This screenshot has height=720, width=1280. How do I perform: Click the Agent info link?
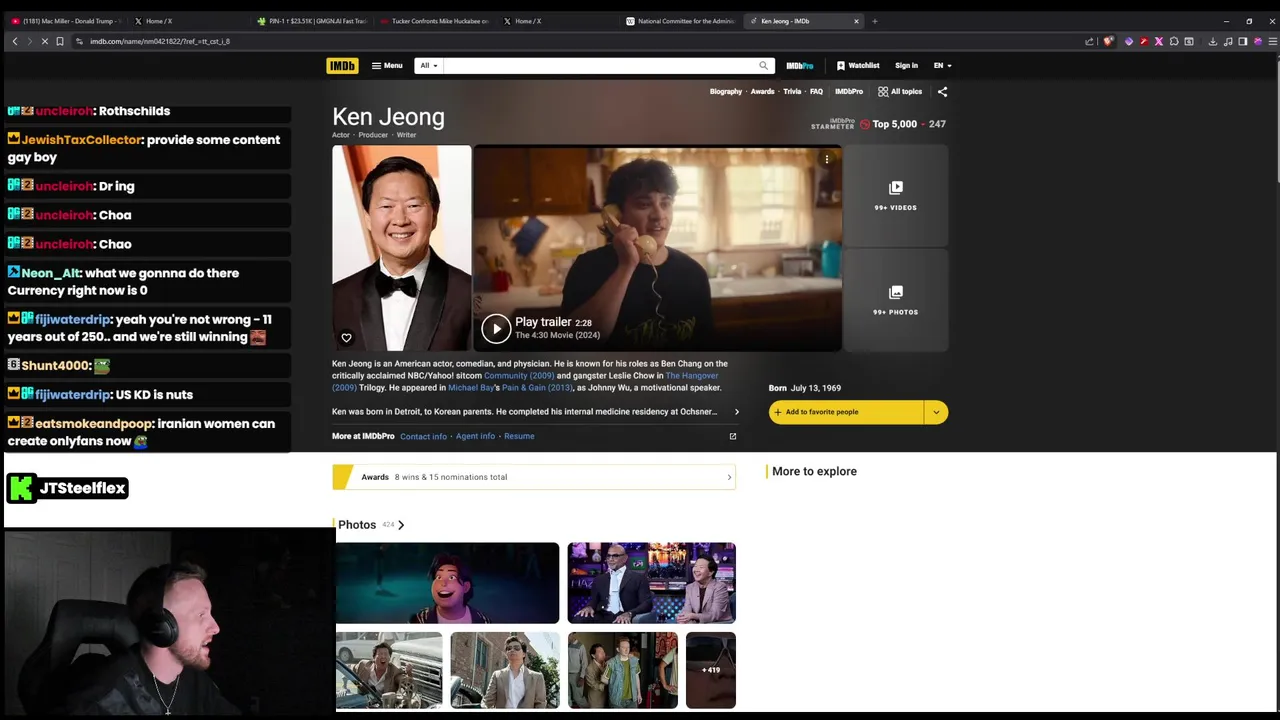pos(475,437)
